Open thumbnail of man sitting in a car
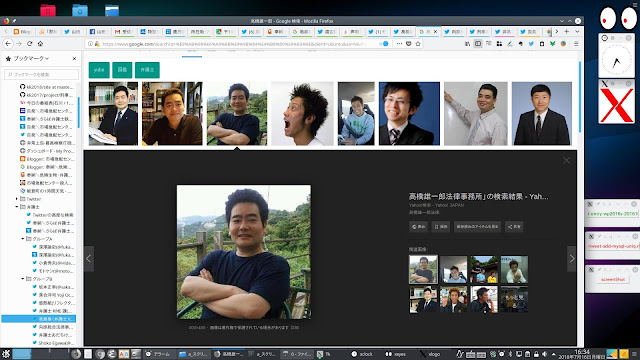The width and height of the screenshot is (640, 360). [x=356, y=113]
